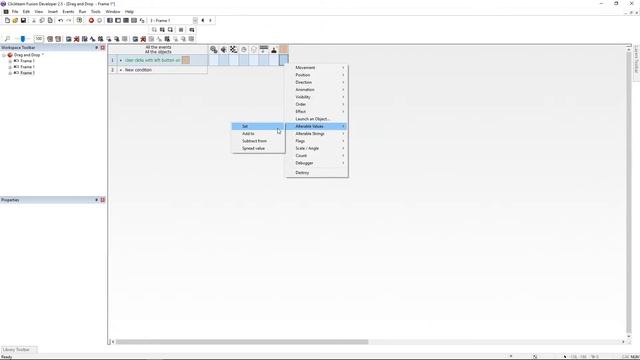
Task: Click the Storyboard controls object icon in the event header
Action: point(233,49)
